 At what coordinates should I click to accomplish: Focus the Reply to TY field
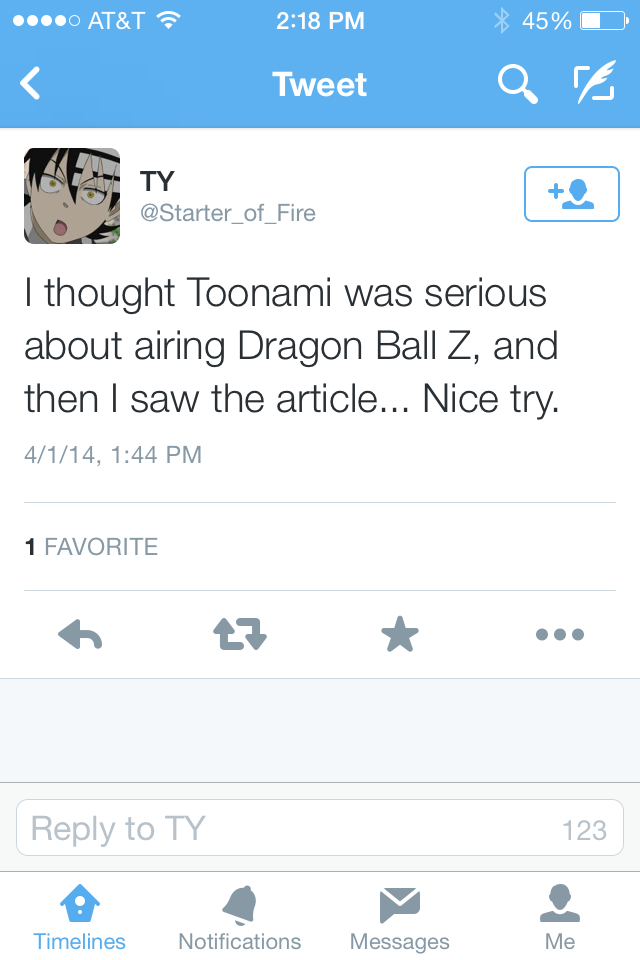click(x=320, y=828)
